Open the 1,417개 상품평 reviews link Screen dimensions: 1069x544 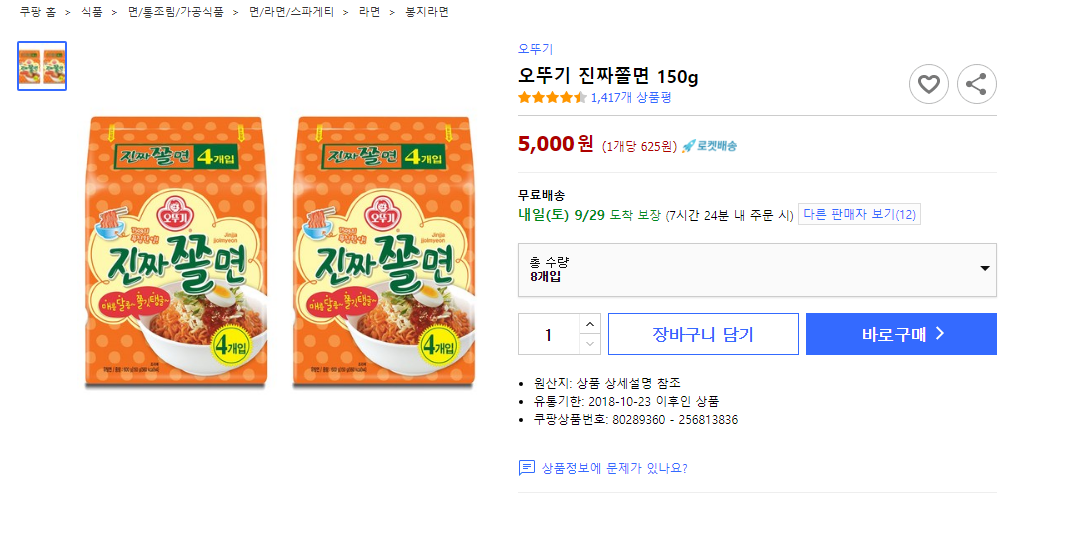(631, 97)
